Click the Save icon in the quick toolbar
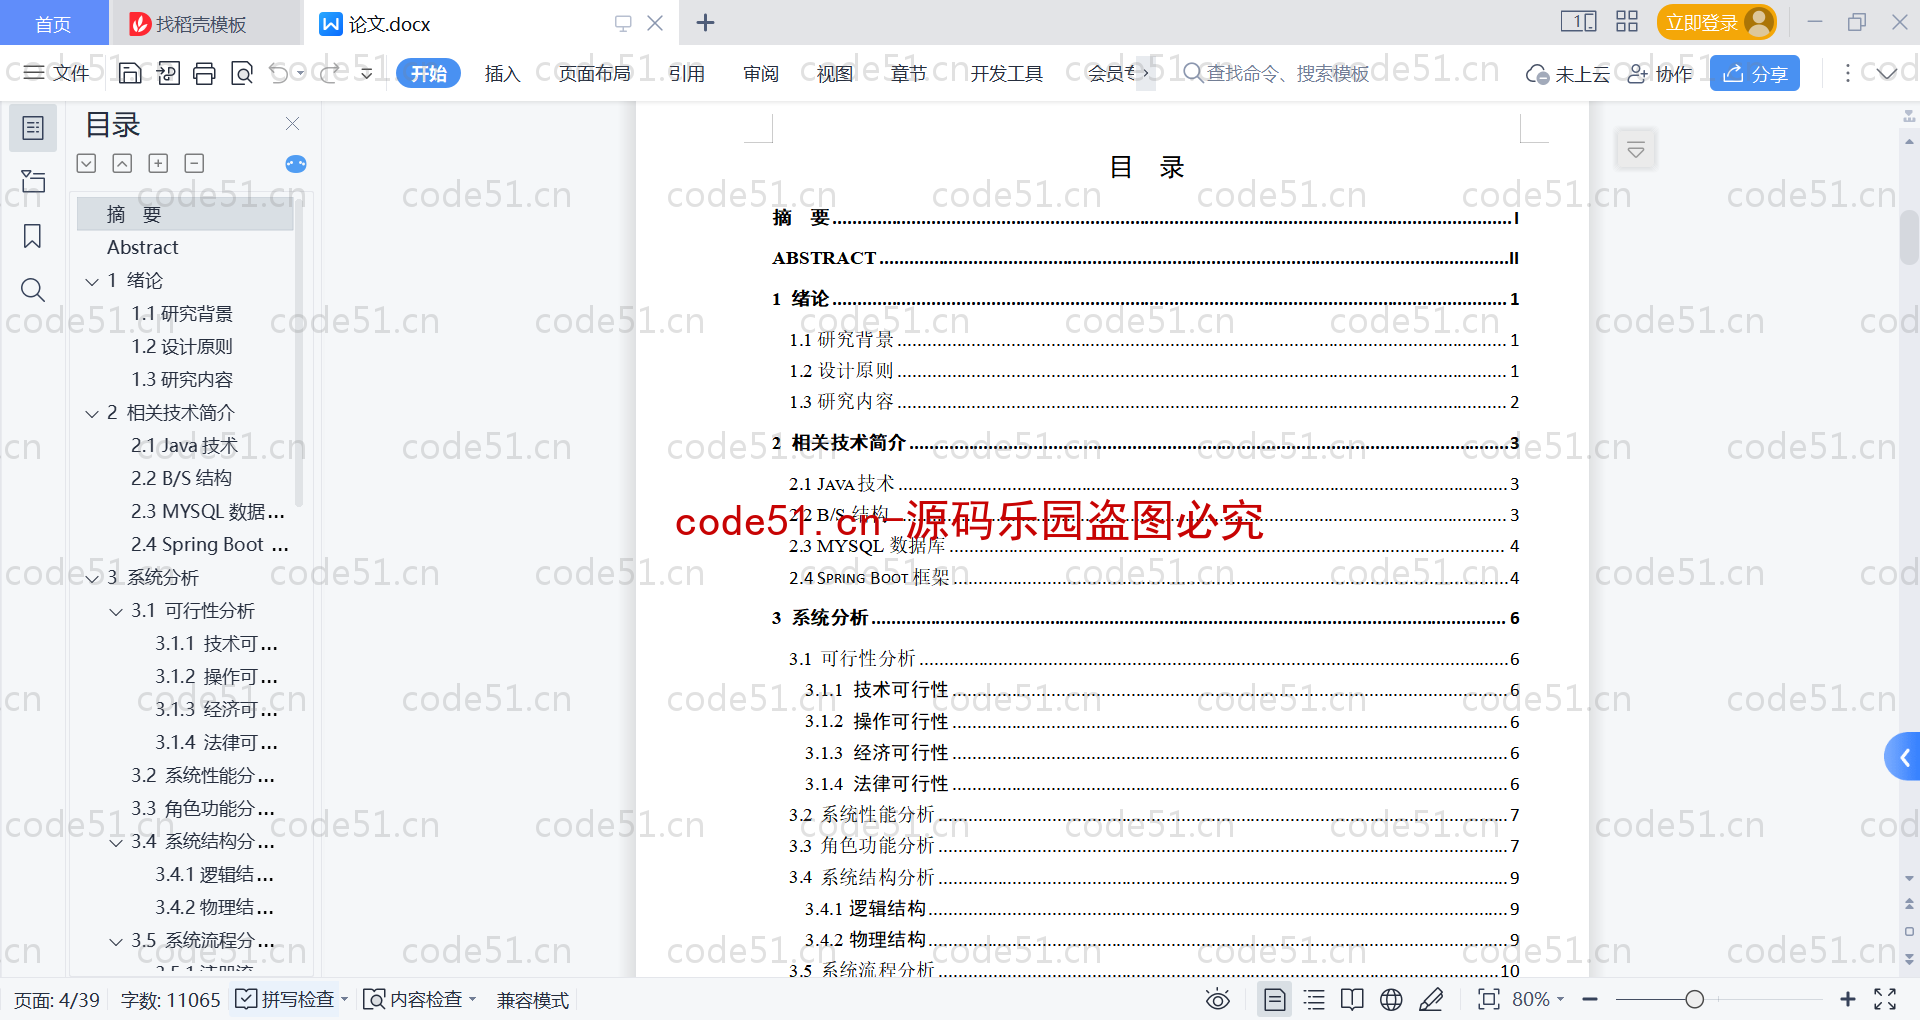The height and width of the screenshot is (1020, 1920). [x=130, y=73]
